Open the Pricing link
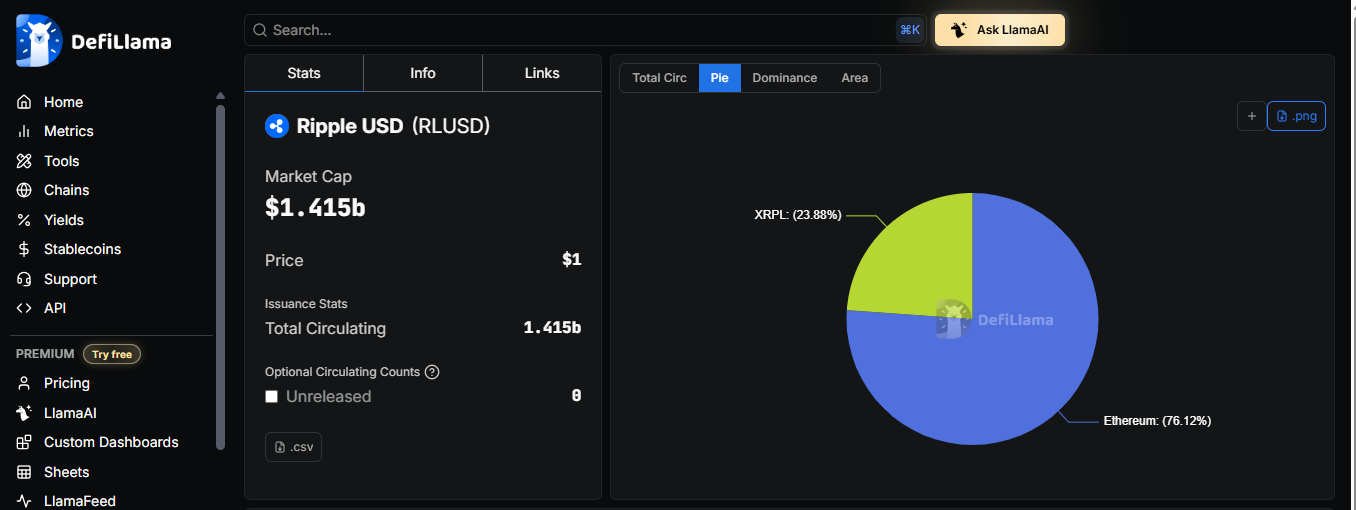The height and width of the screenshot is (510, 1356). [x=67, y=383]
